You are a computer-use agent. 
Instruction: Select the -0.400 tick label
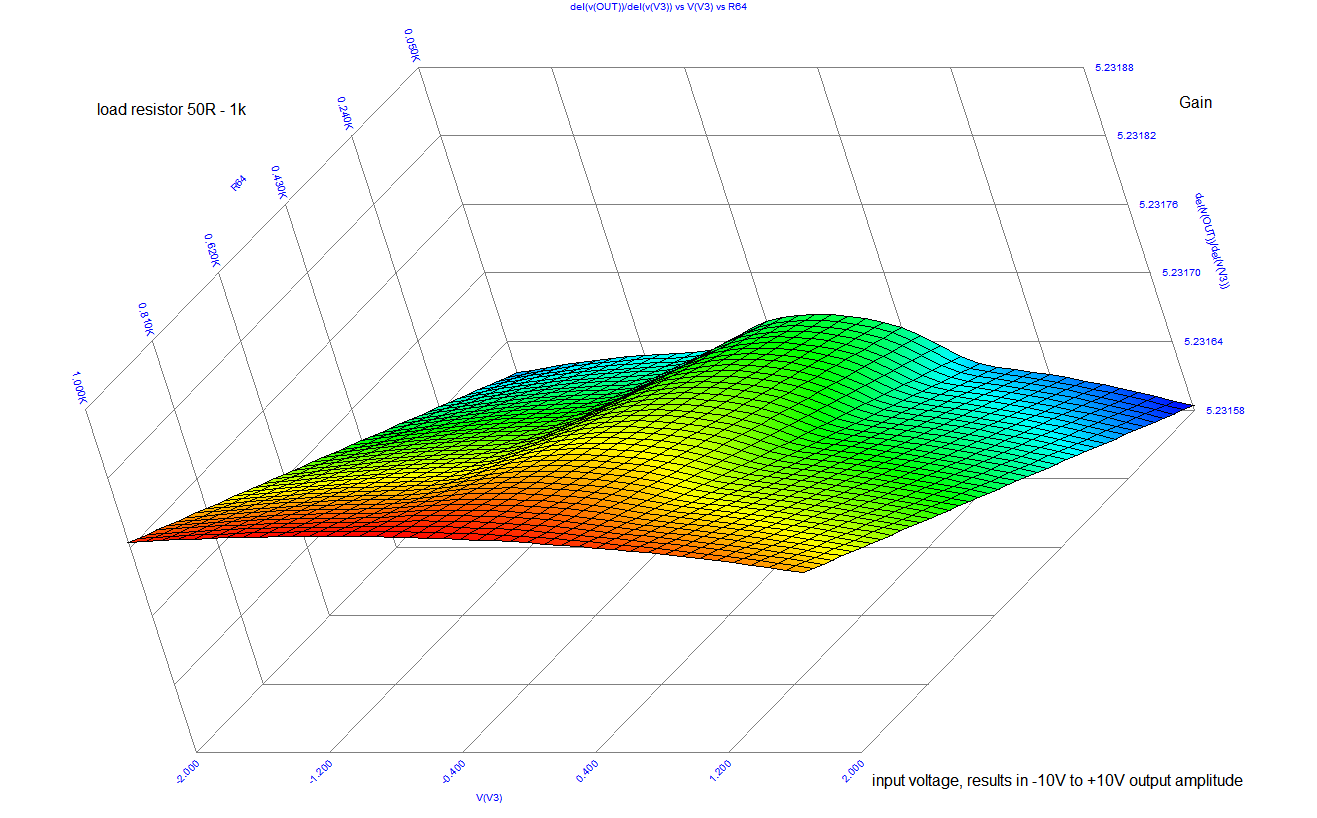455,771
